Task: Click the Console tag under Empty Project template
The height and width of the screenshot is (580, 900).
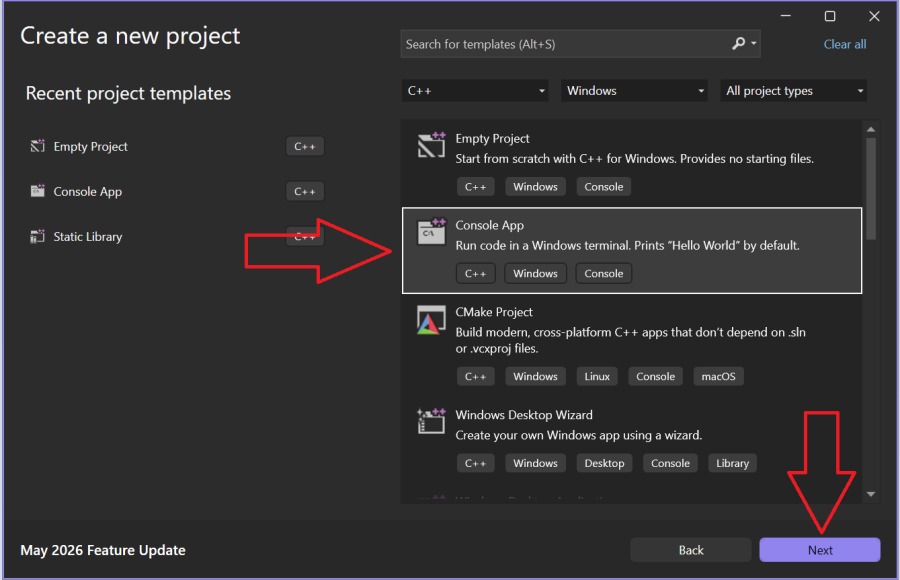Action: click(603, 187)
